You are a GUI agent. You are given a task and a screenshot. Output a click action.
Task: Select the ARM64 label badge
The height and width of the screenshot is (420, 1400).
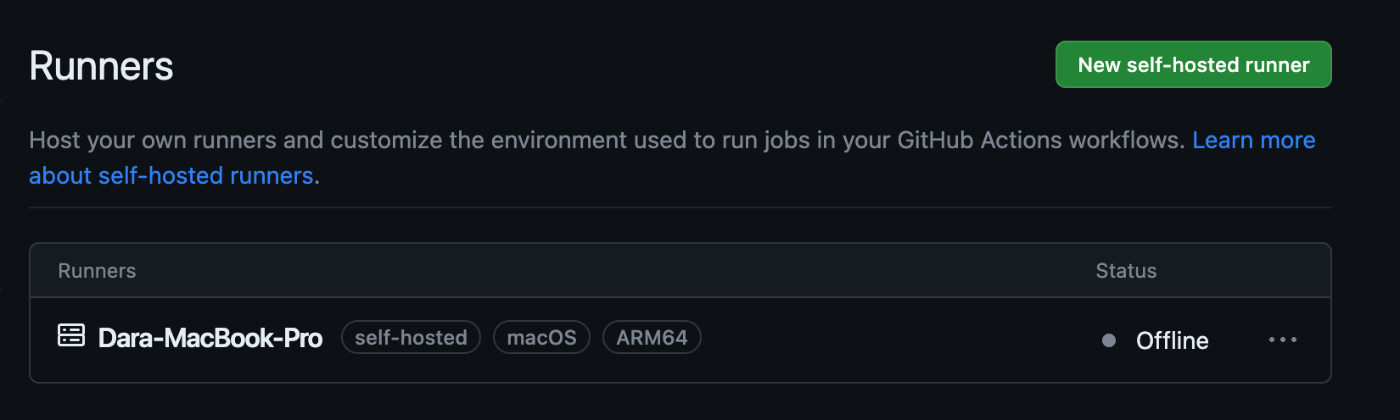click(652, 338)
